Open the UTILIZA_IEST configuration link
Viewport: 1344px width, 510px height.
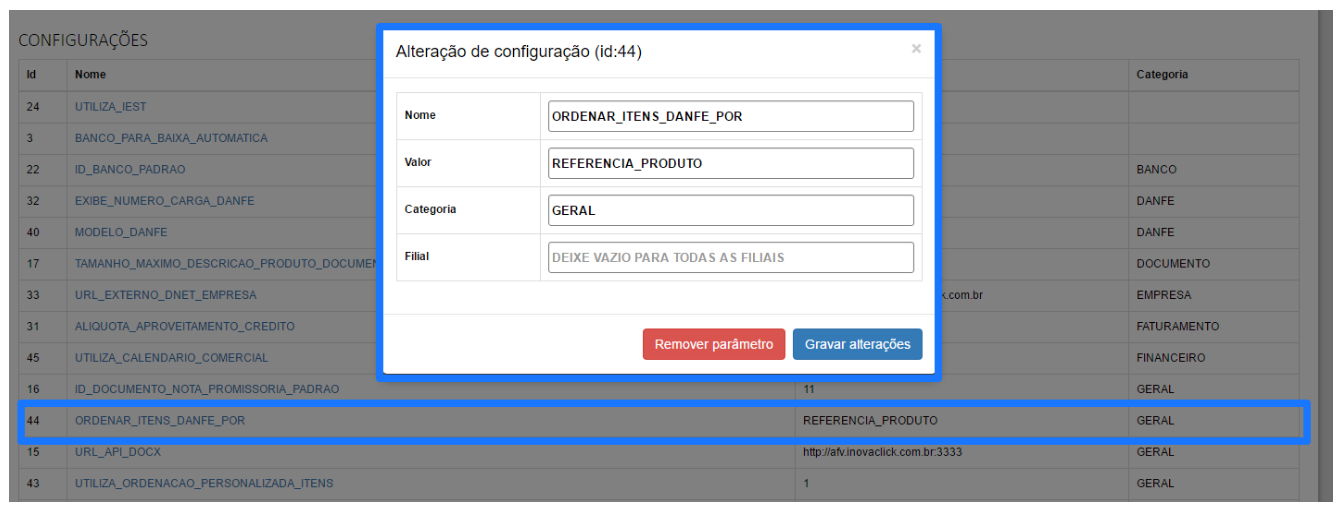pyautogui.click(x=110, y=107)
